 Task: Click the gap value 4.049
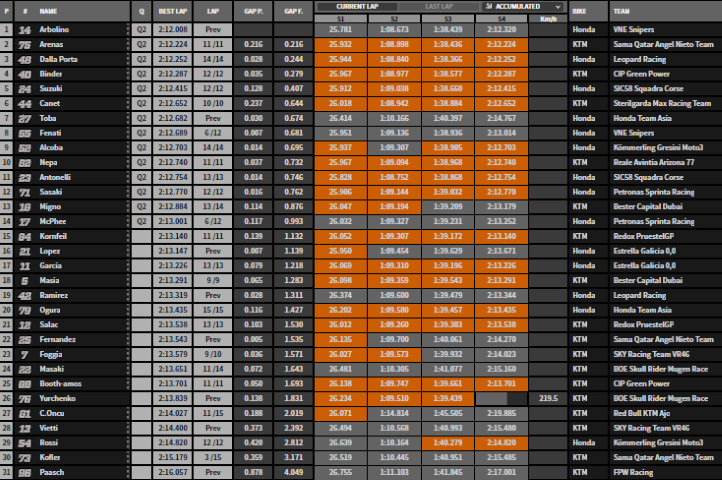point(293,472)
